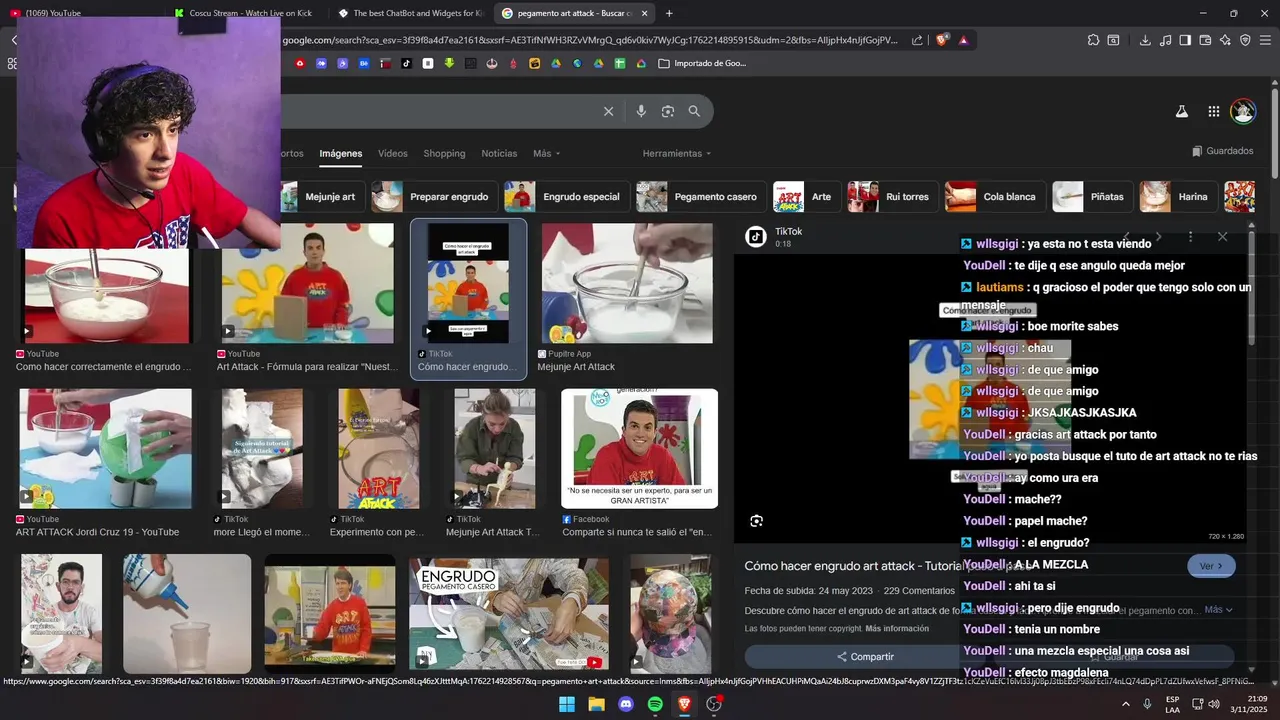Select the Preparar engrudo filter chip
The height and width of the screenshot is (720, 1280).
click(x=432, y=197)
